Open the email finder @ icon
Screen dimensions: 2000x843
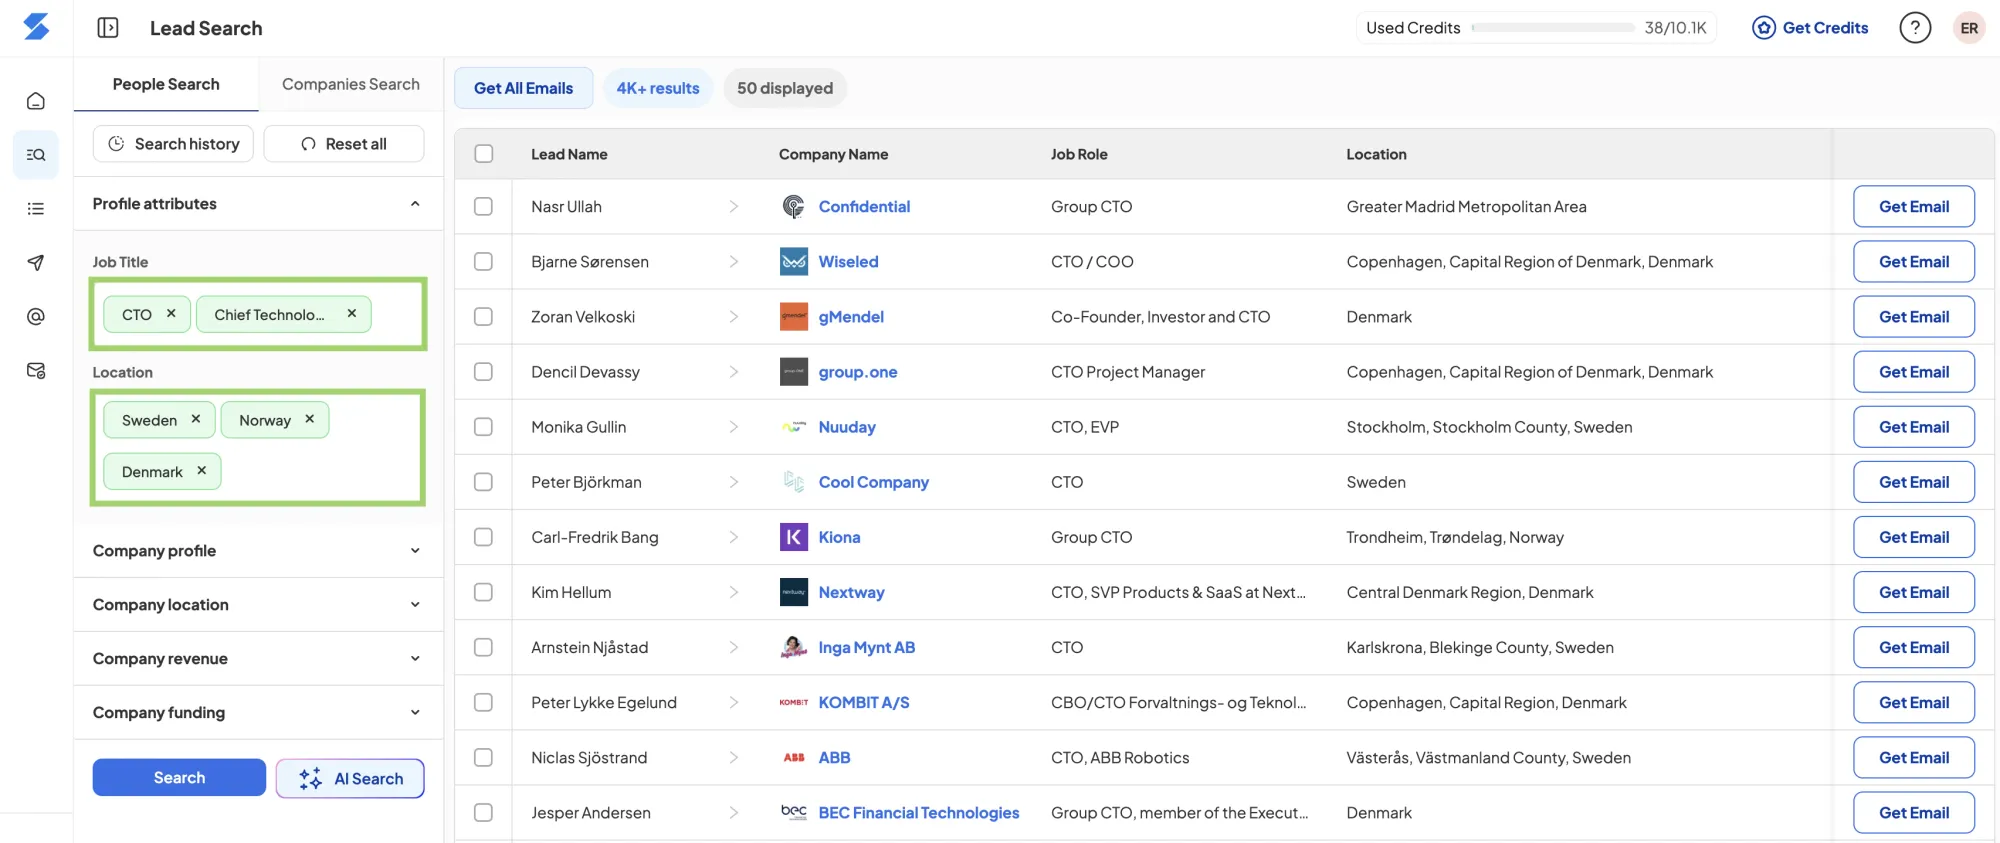click(x=36, y=317)
